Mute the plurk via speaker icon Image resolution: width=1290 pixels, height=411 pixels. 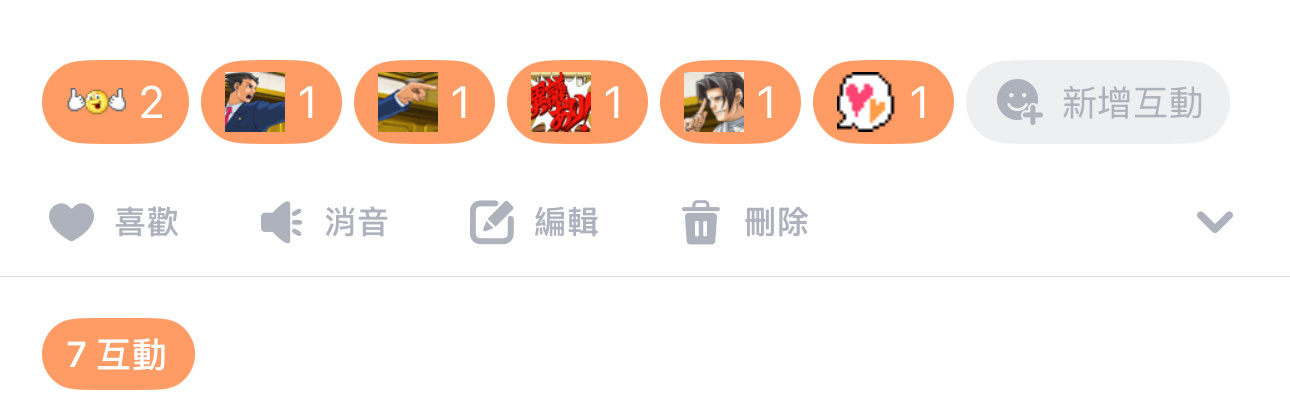(281, 222)
